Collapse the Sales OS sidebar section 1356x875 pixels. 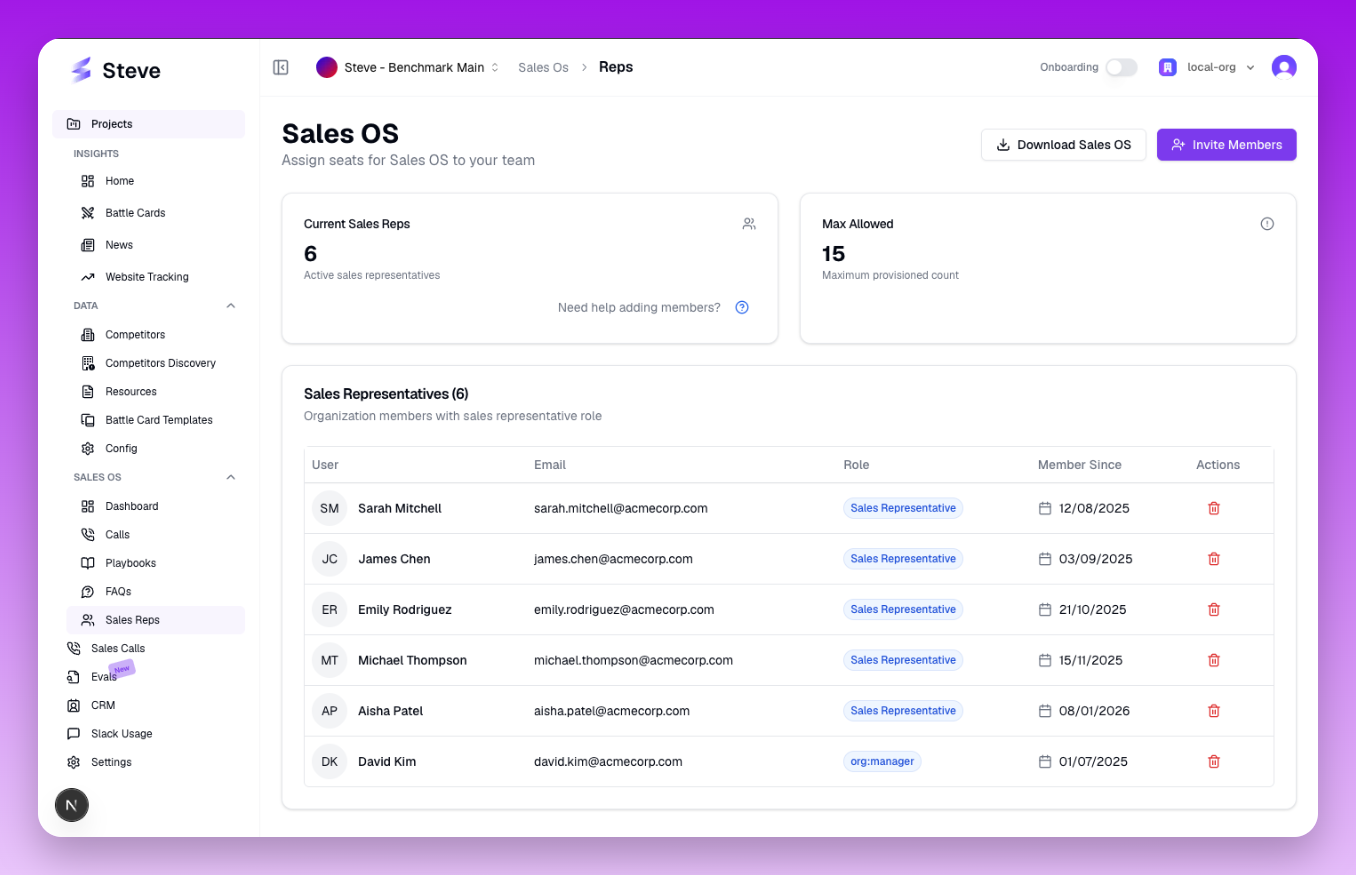point(231,477)
